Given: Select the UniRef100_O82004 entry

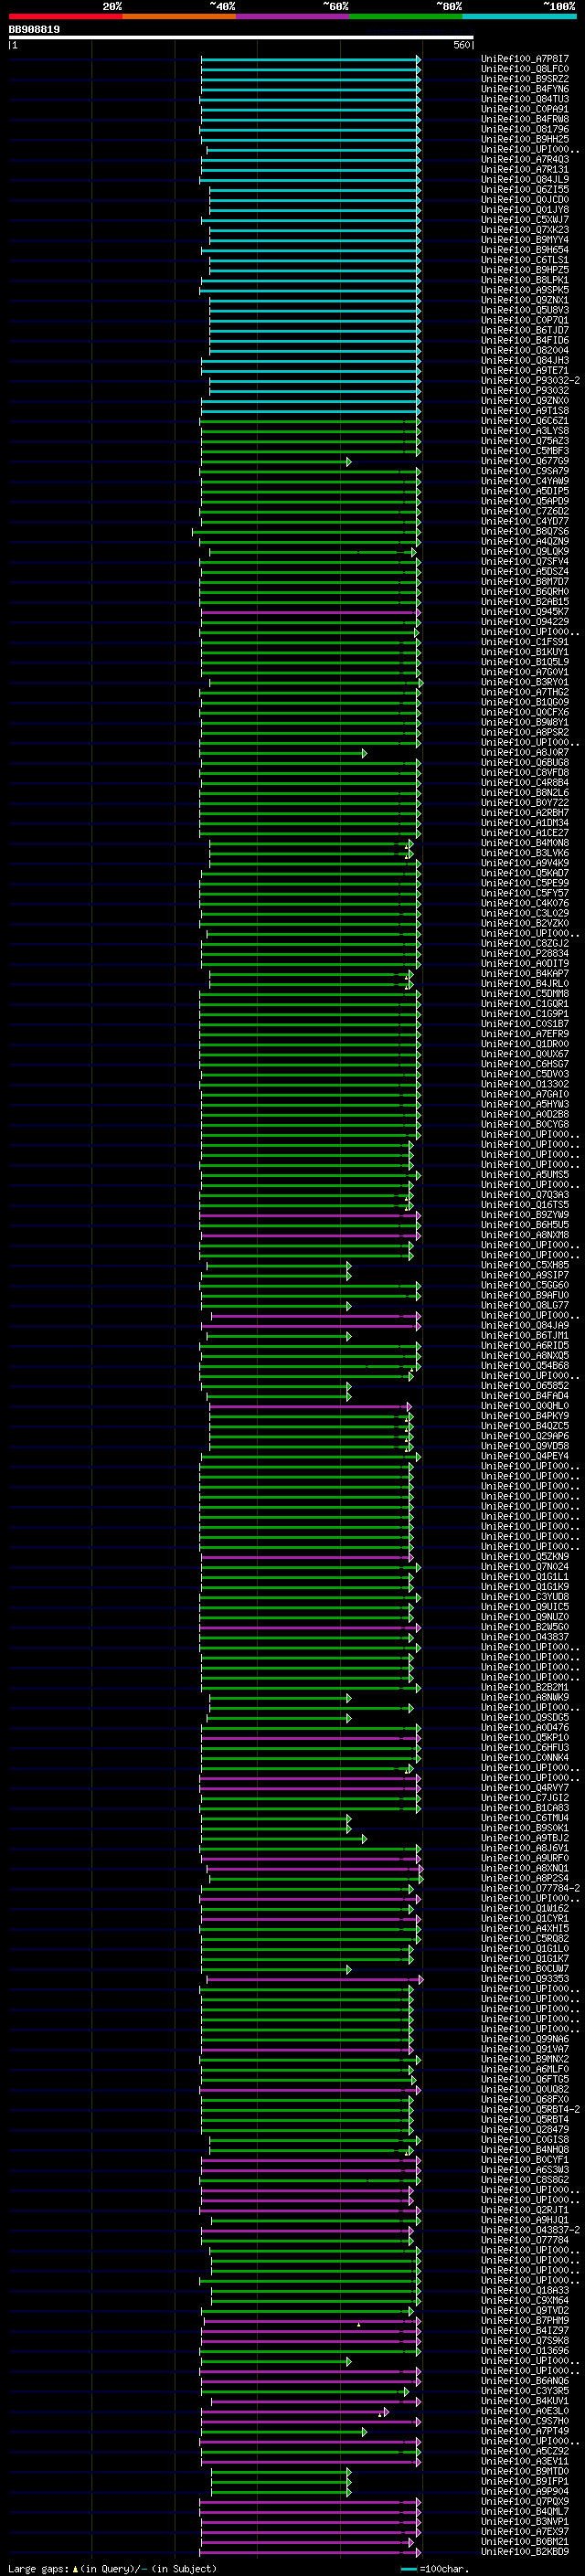Looking at the screenshot, I should pos(524,351).
